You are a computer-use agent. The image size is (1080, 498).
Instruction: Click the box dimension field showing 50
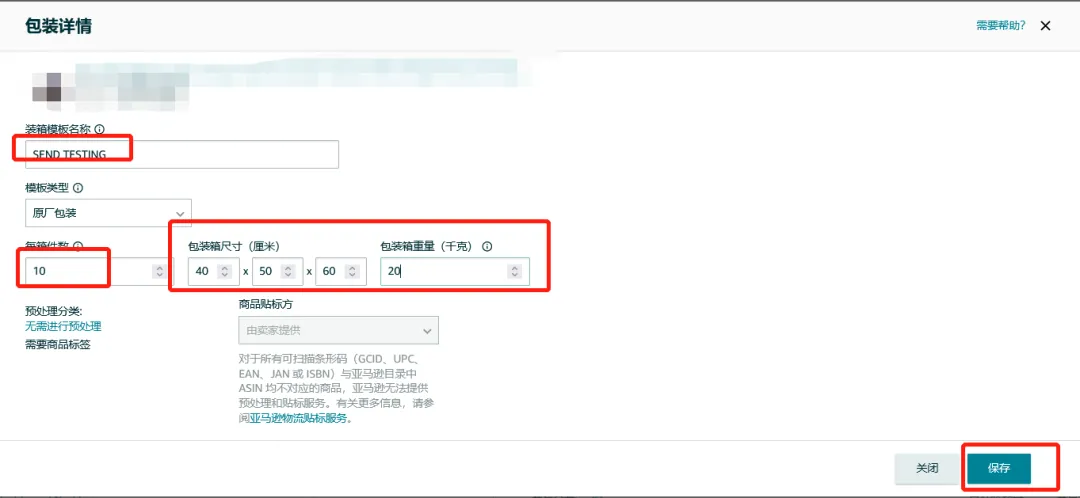tap(278, 271)
